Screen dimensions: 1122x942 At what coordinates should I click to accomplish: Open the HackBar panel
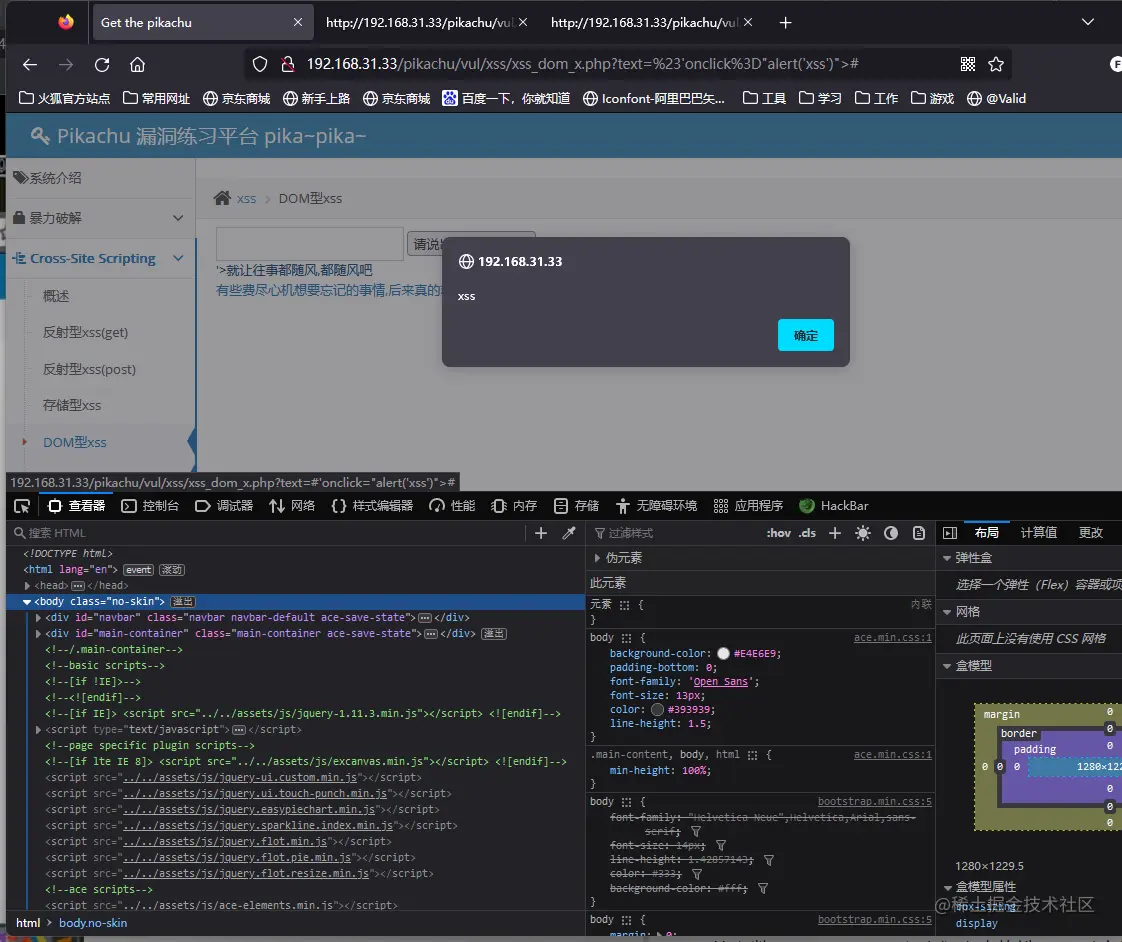(x=834, y=506)
